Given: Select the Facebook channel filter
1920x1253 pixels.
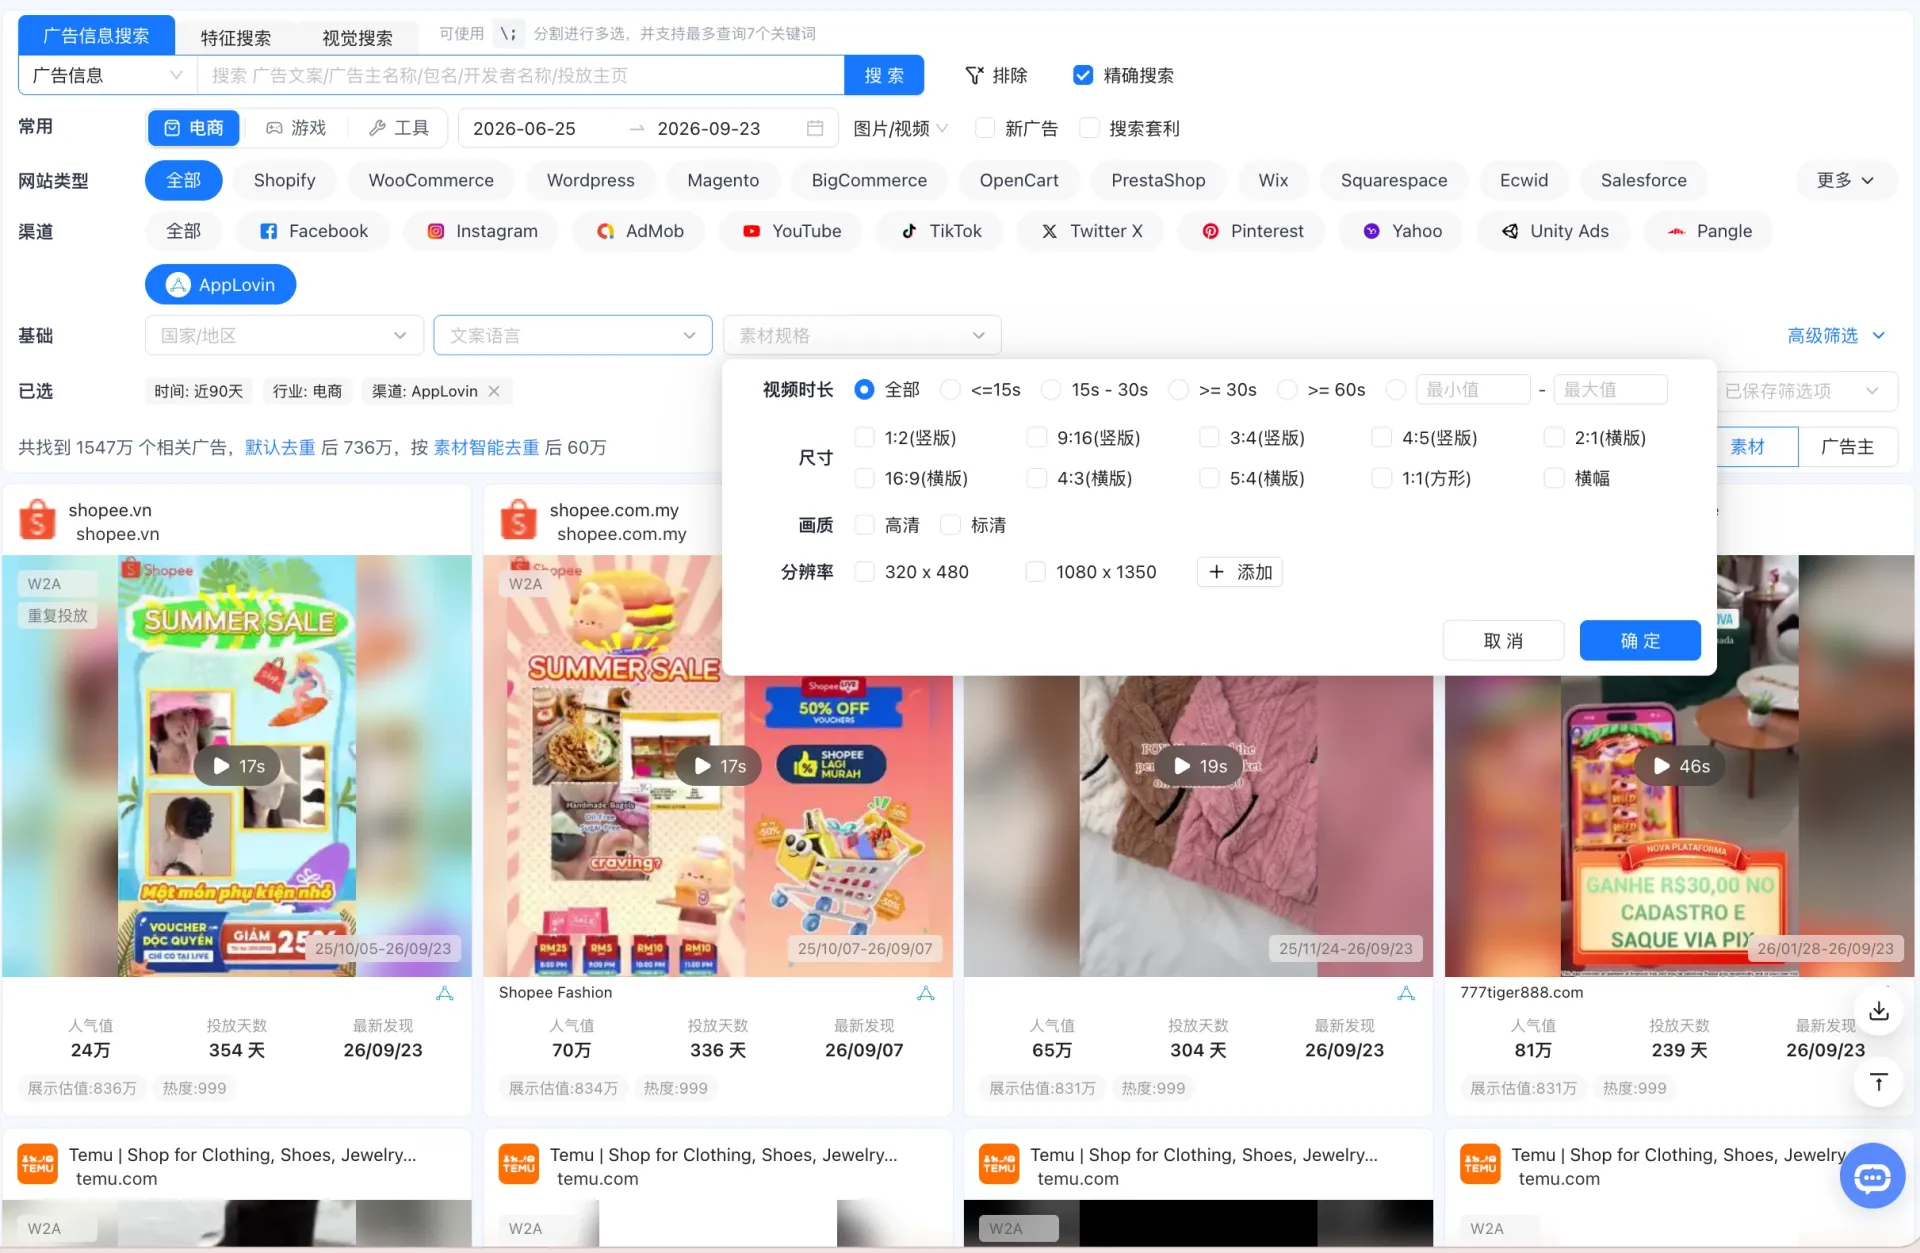Looking at the screenshot, I should 314,231.
